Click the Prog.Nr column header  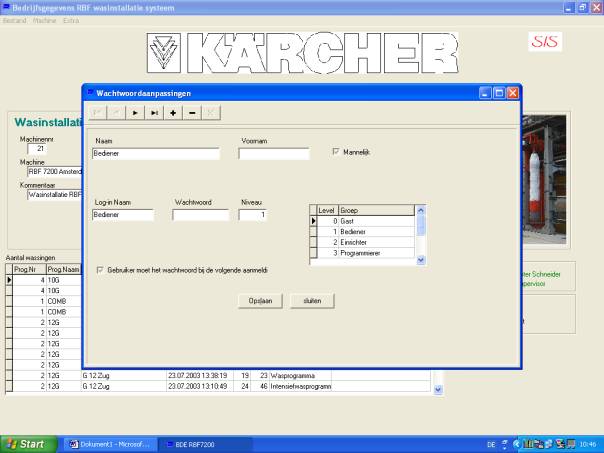pyautogui.click(x=29, y=269)
